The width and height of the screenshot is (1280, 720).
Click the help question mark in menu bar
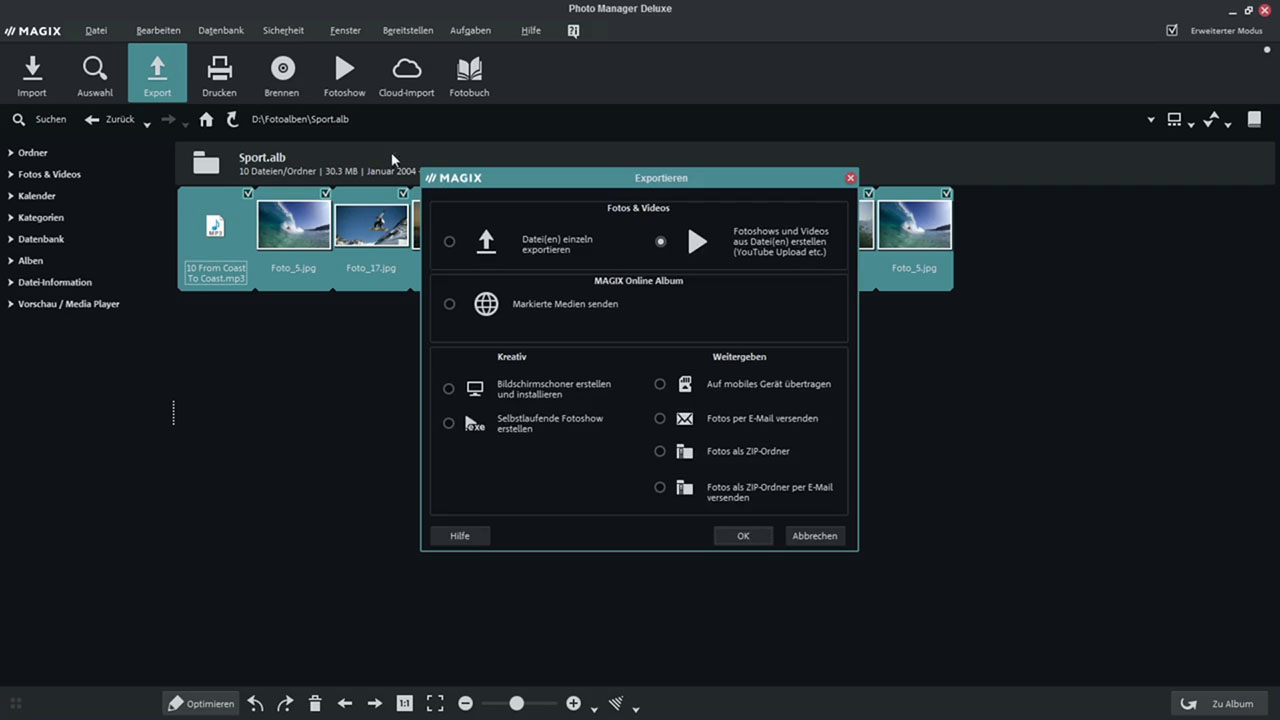point(573,31)
